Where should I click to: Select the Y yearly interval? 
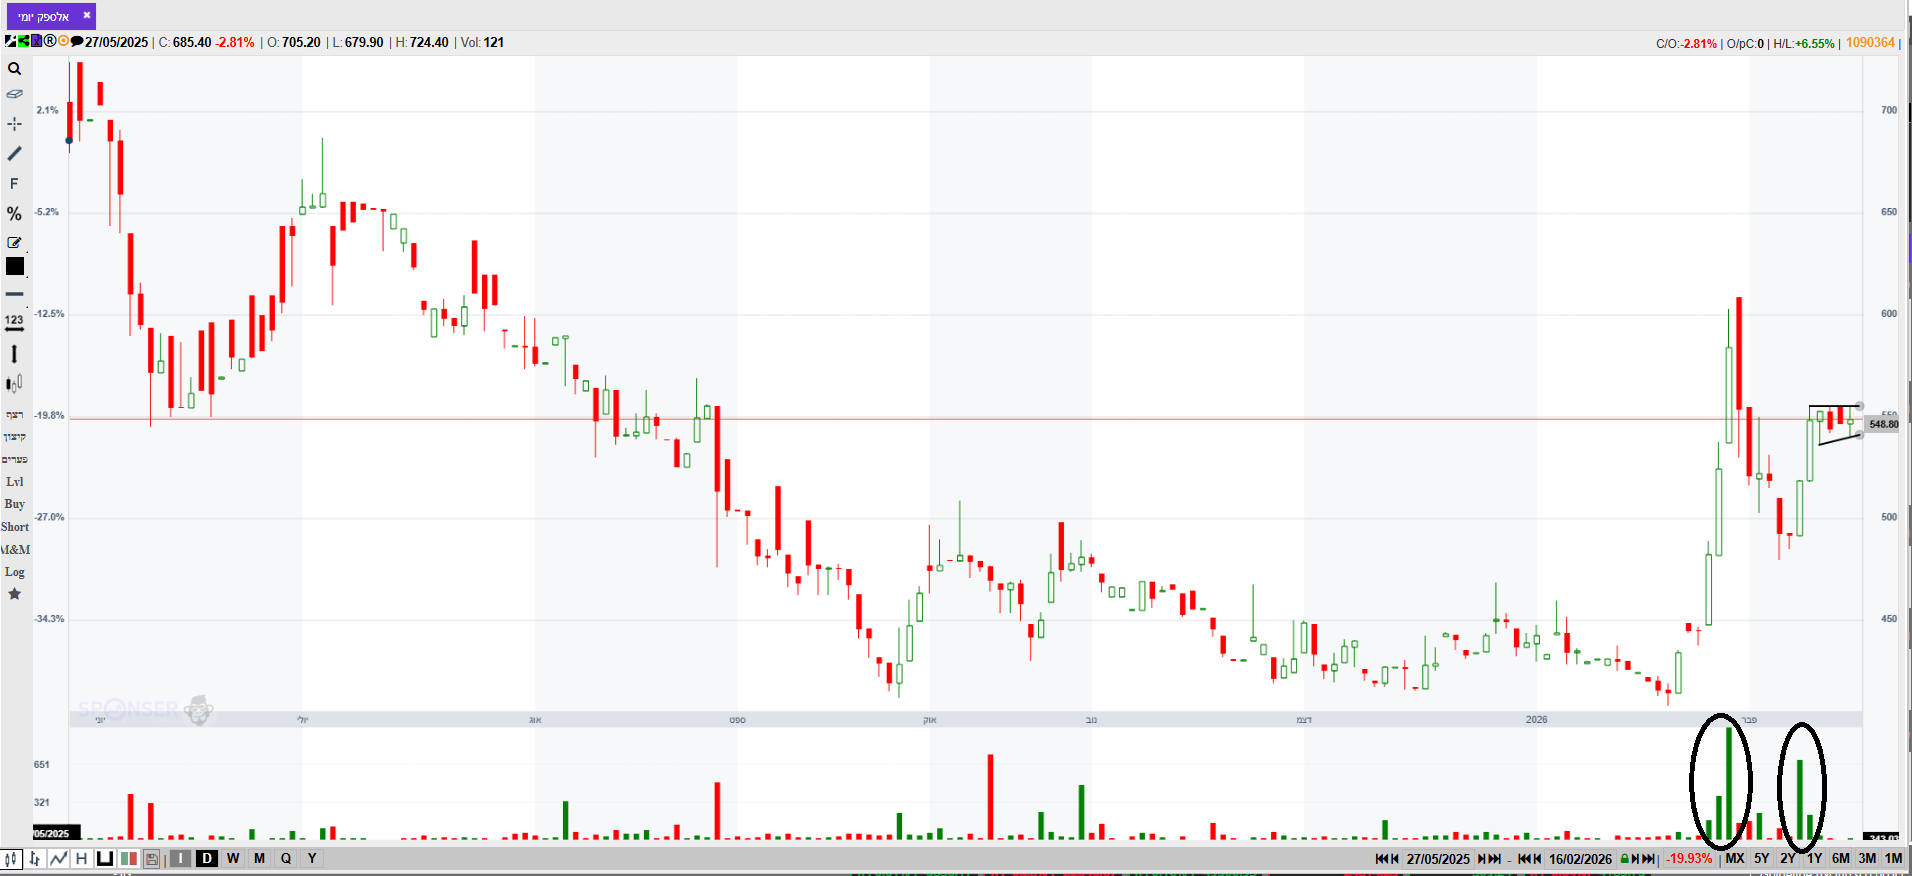312,859
